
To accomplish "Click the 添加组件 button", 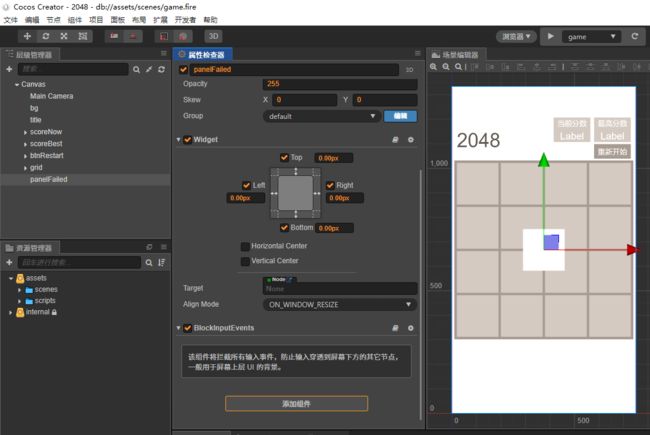I will point(296,403).
